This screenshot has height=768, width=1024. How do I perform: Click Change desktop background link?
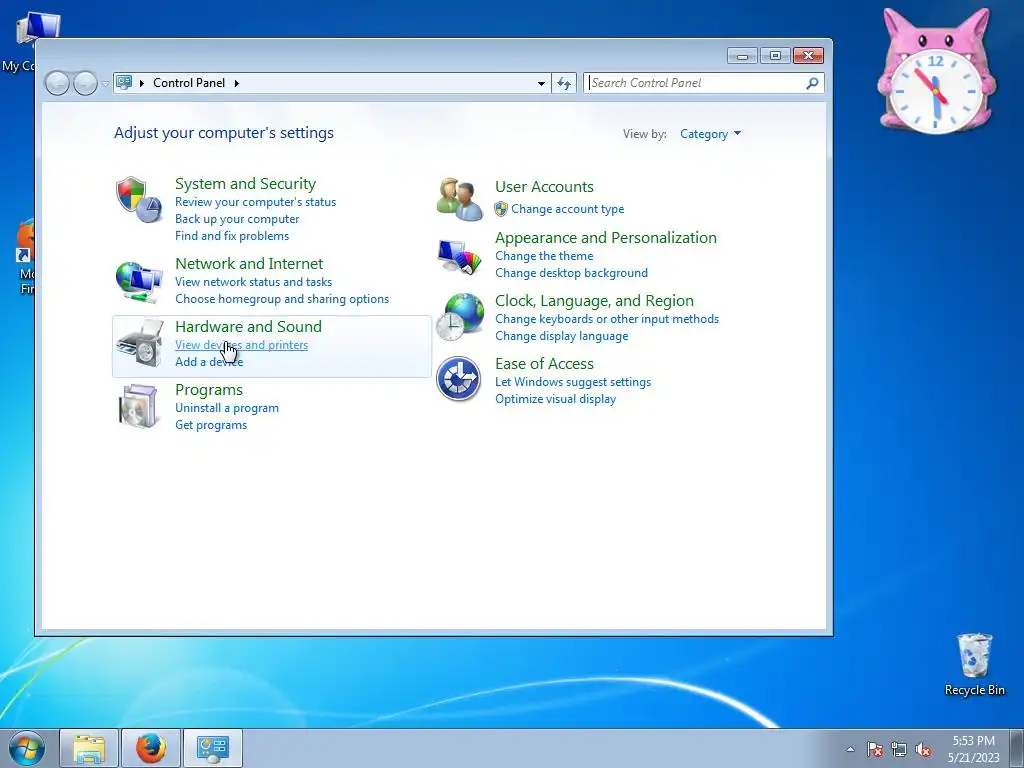click(571, 273)
